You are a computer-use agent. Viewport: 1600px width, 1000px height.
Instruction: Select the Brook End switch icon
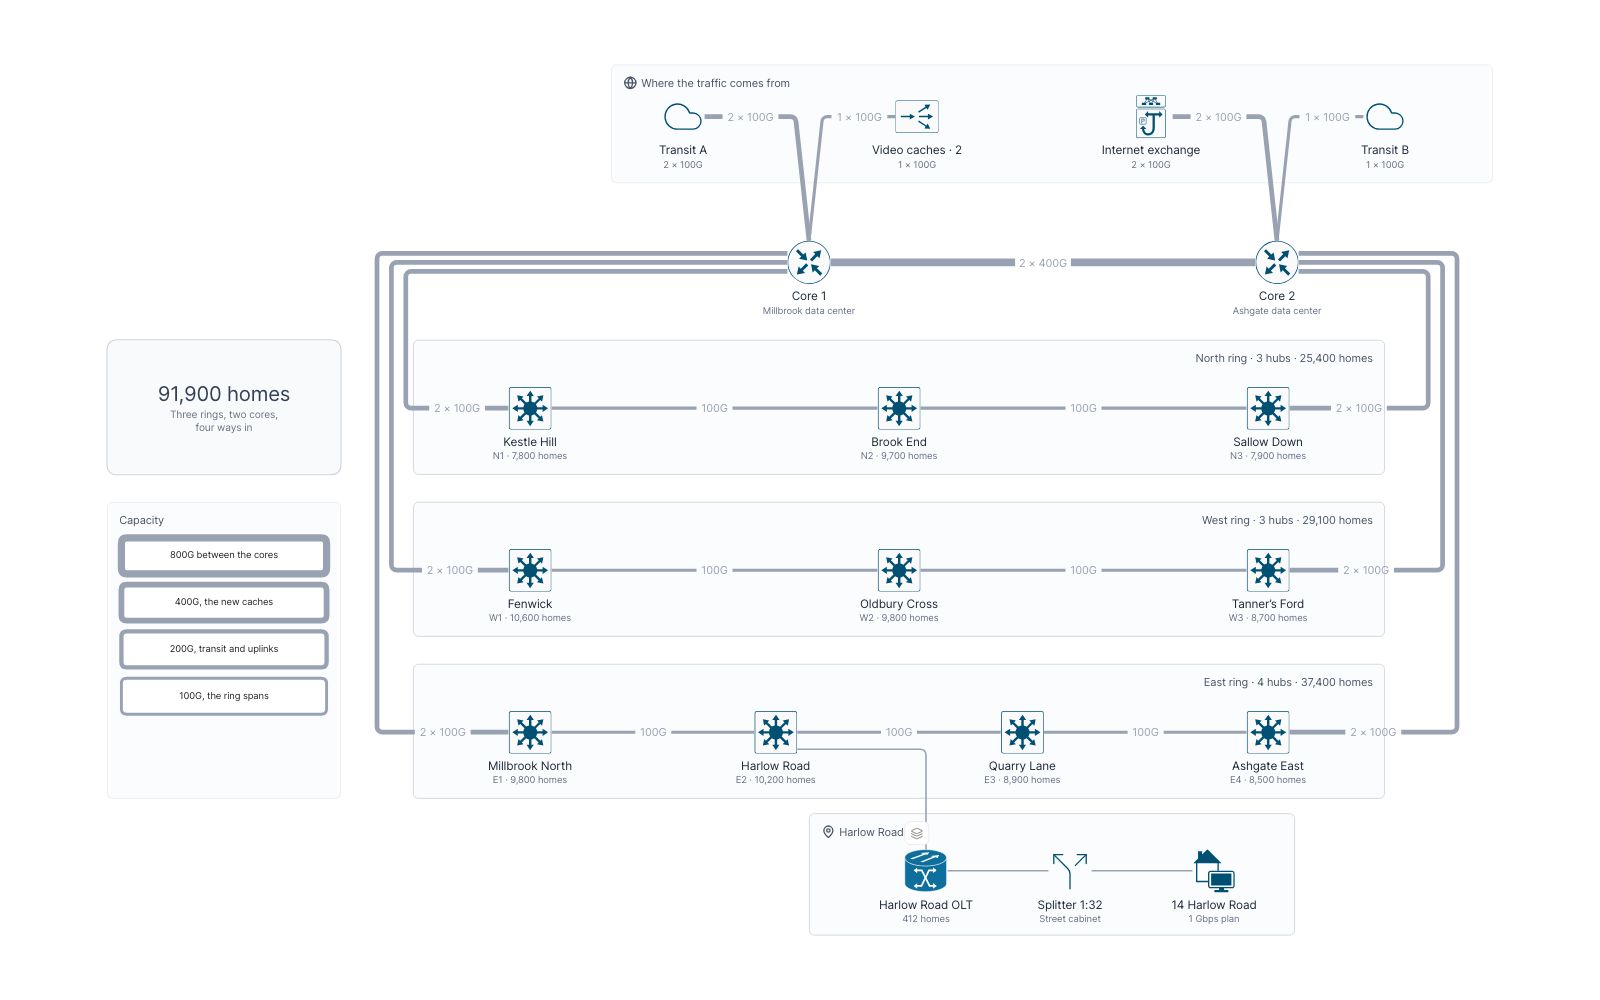(899, 408)
